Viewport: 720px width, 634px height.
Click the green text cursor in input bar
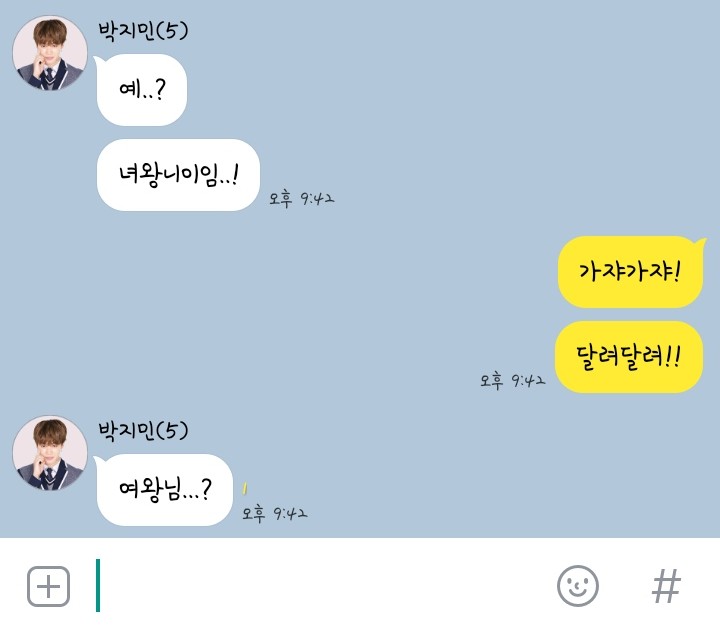tap(98, 585)
